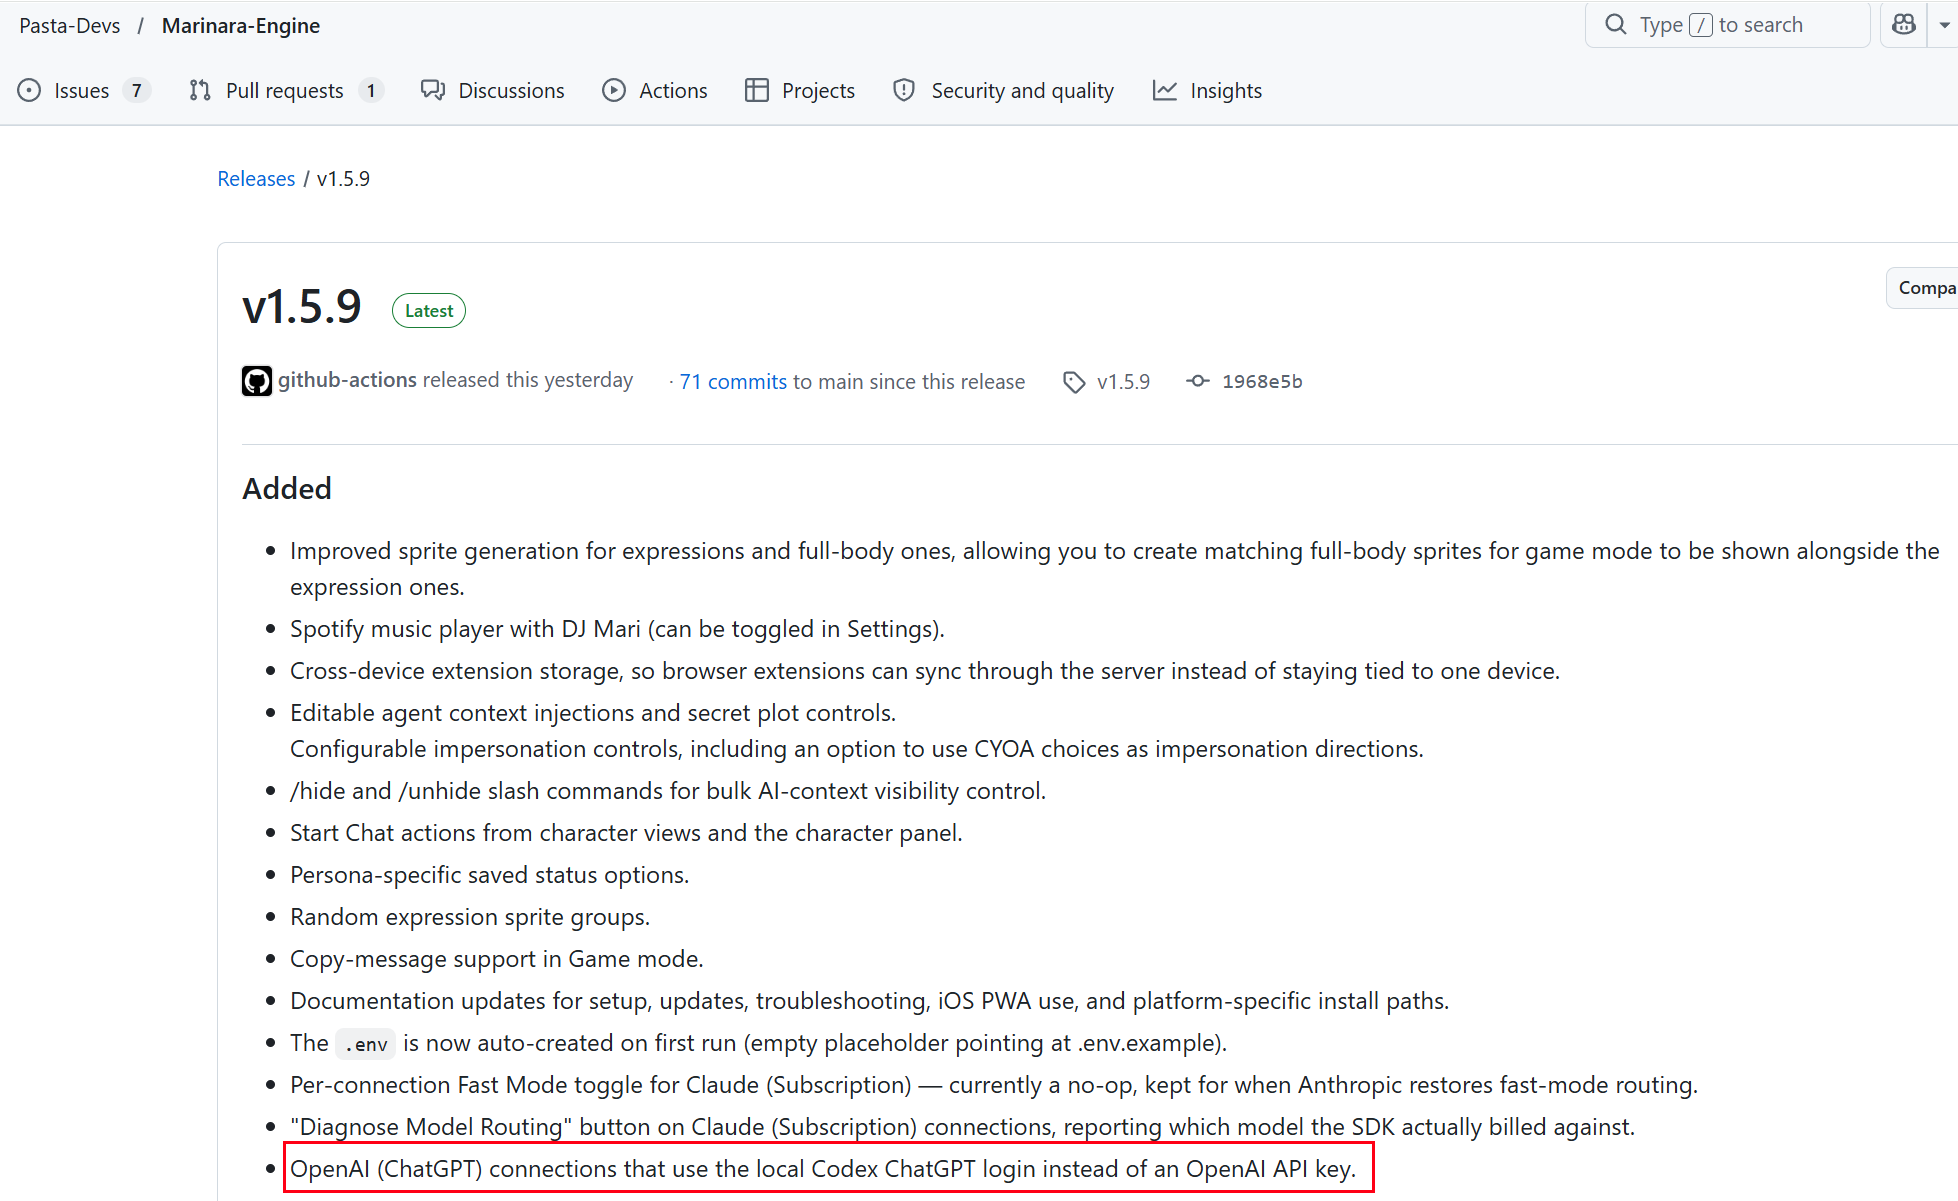Click 'Random expression sprite groups' bullet

point(470,917)
